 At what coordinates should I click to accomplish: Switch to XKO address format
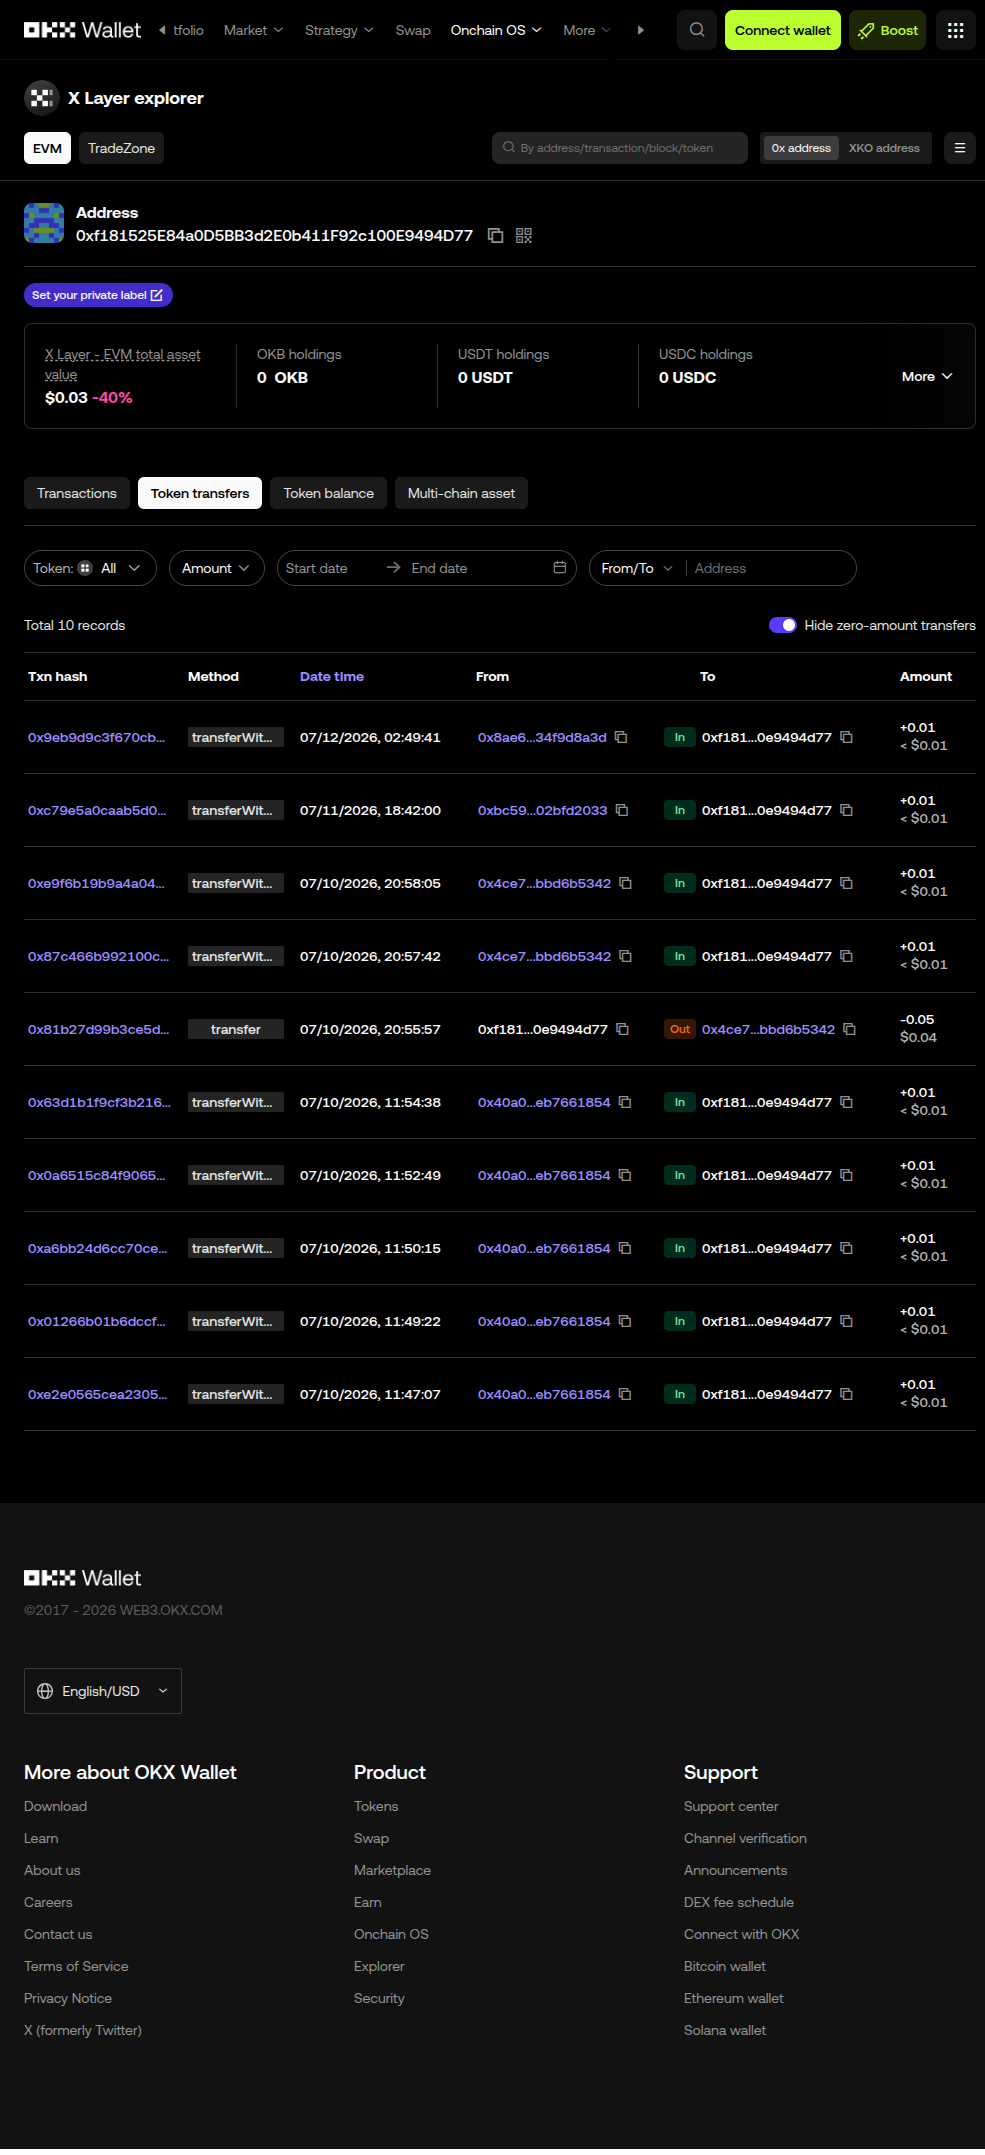click(884, 148)
